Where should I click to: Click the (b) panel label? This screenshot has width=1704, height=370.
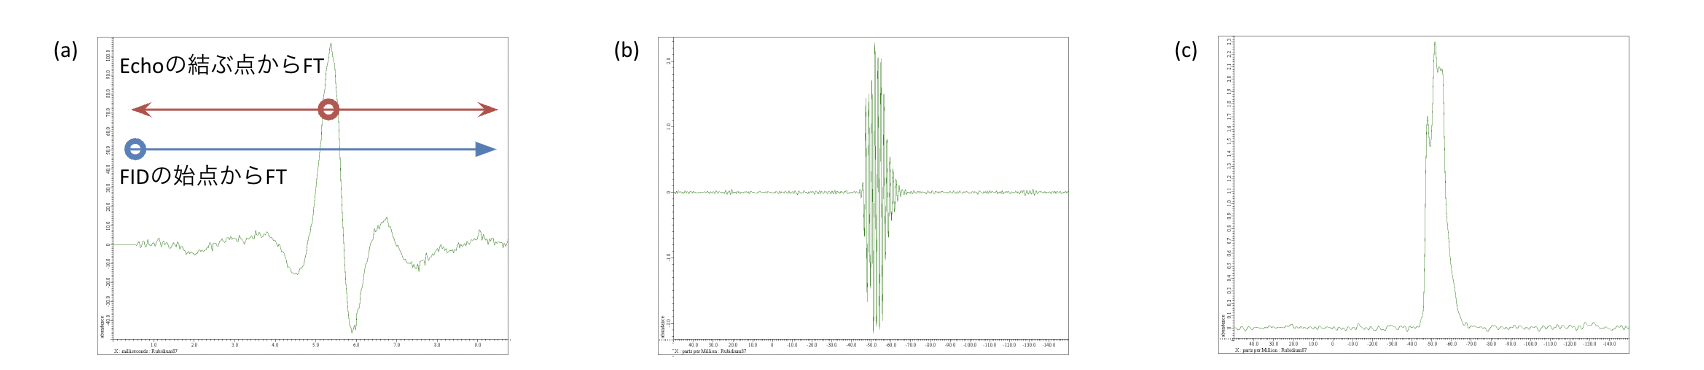pyautogui.click(x=626, y=50)
